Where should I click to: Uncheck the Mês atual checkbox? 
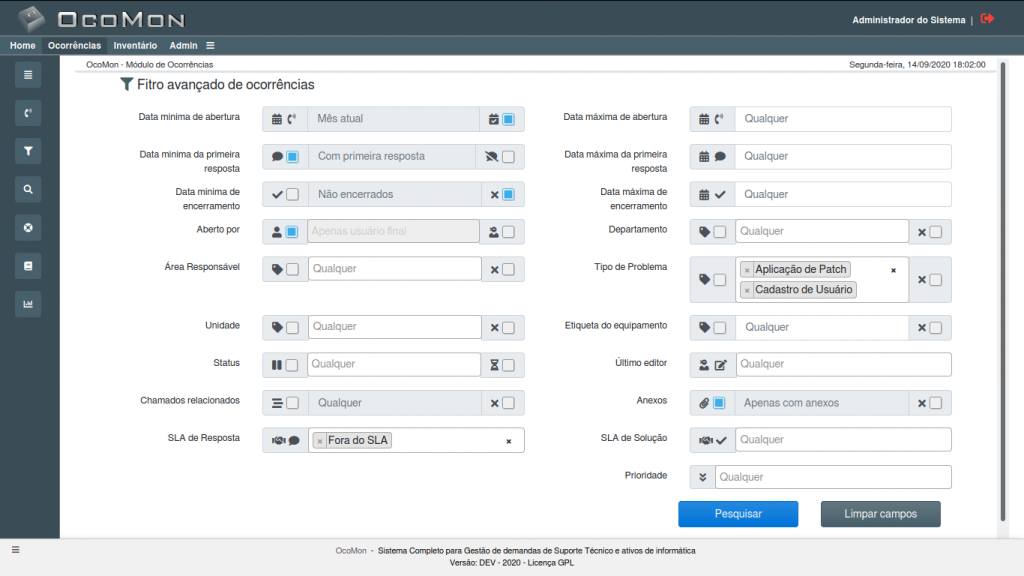click(x=508, y=119)
